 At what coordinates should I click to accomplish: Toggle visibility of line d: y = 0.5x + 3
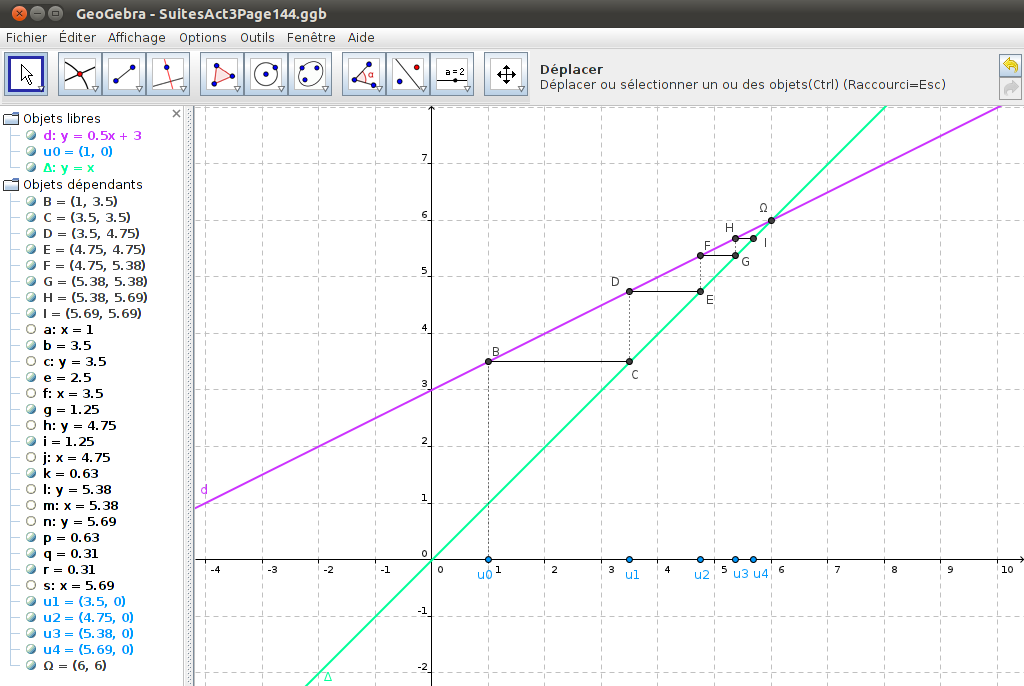pos(31,135)
